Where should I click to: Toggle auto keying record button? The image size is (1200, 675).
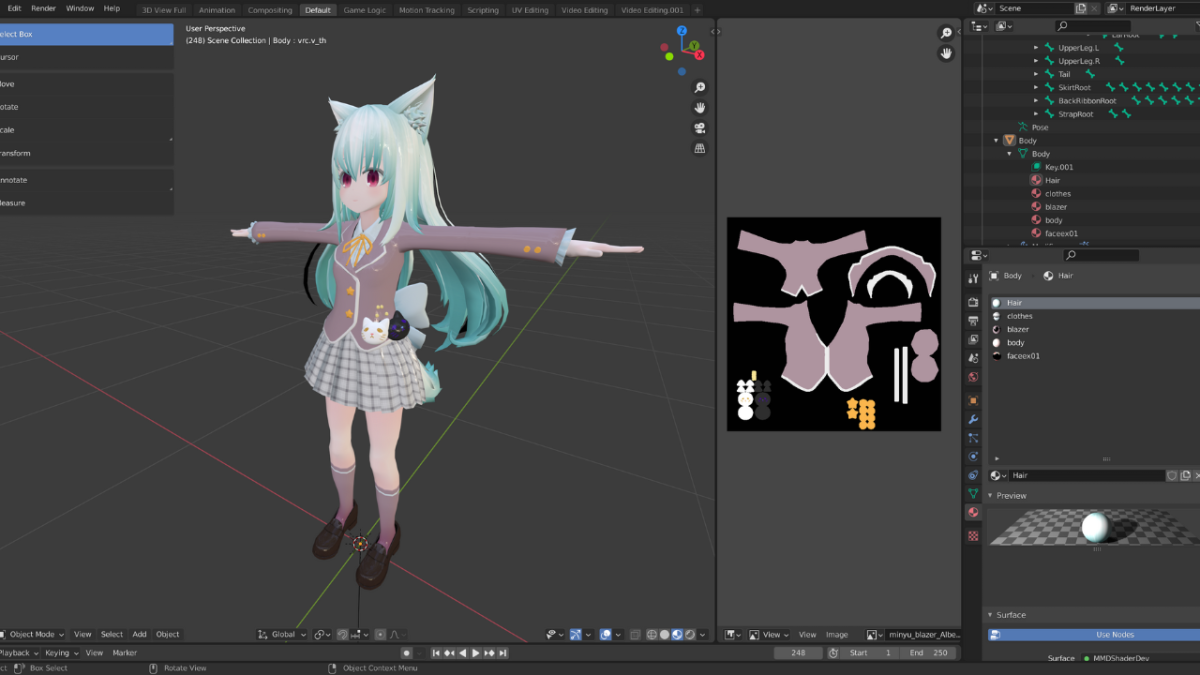(x=407, y=653)
